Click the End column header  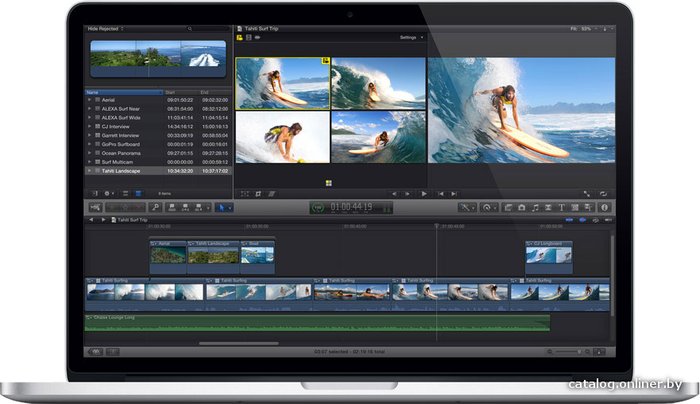click(x=215, y=92)
